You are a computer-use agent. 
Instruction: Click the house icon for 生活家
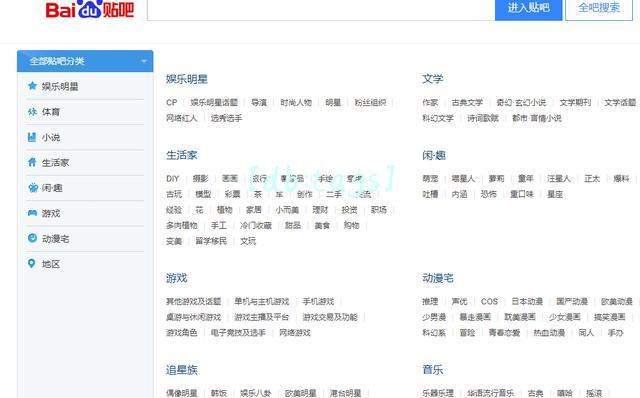[32, 162]
